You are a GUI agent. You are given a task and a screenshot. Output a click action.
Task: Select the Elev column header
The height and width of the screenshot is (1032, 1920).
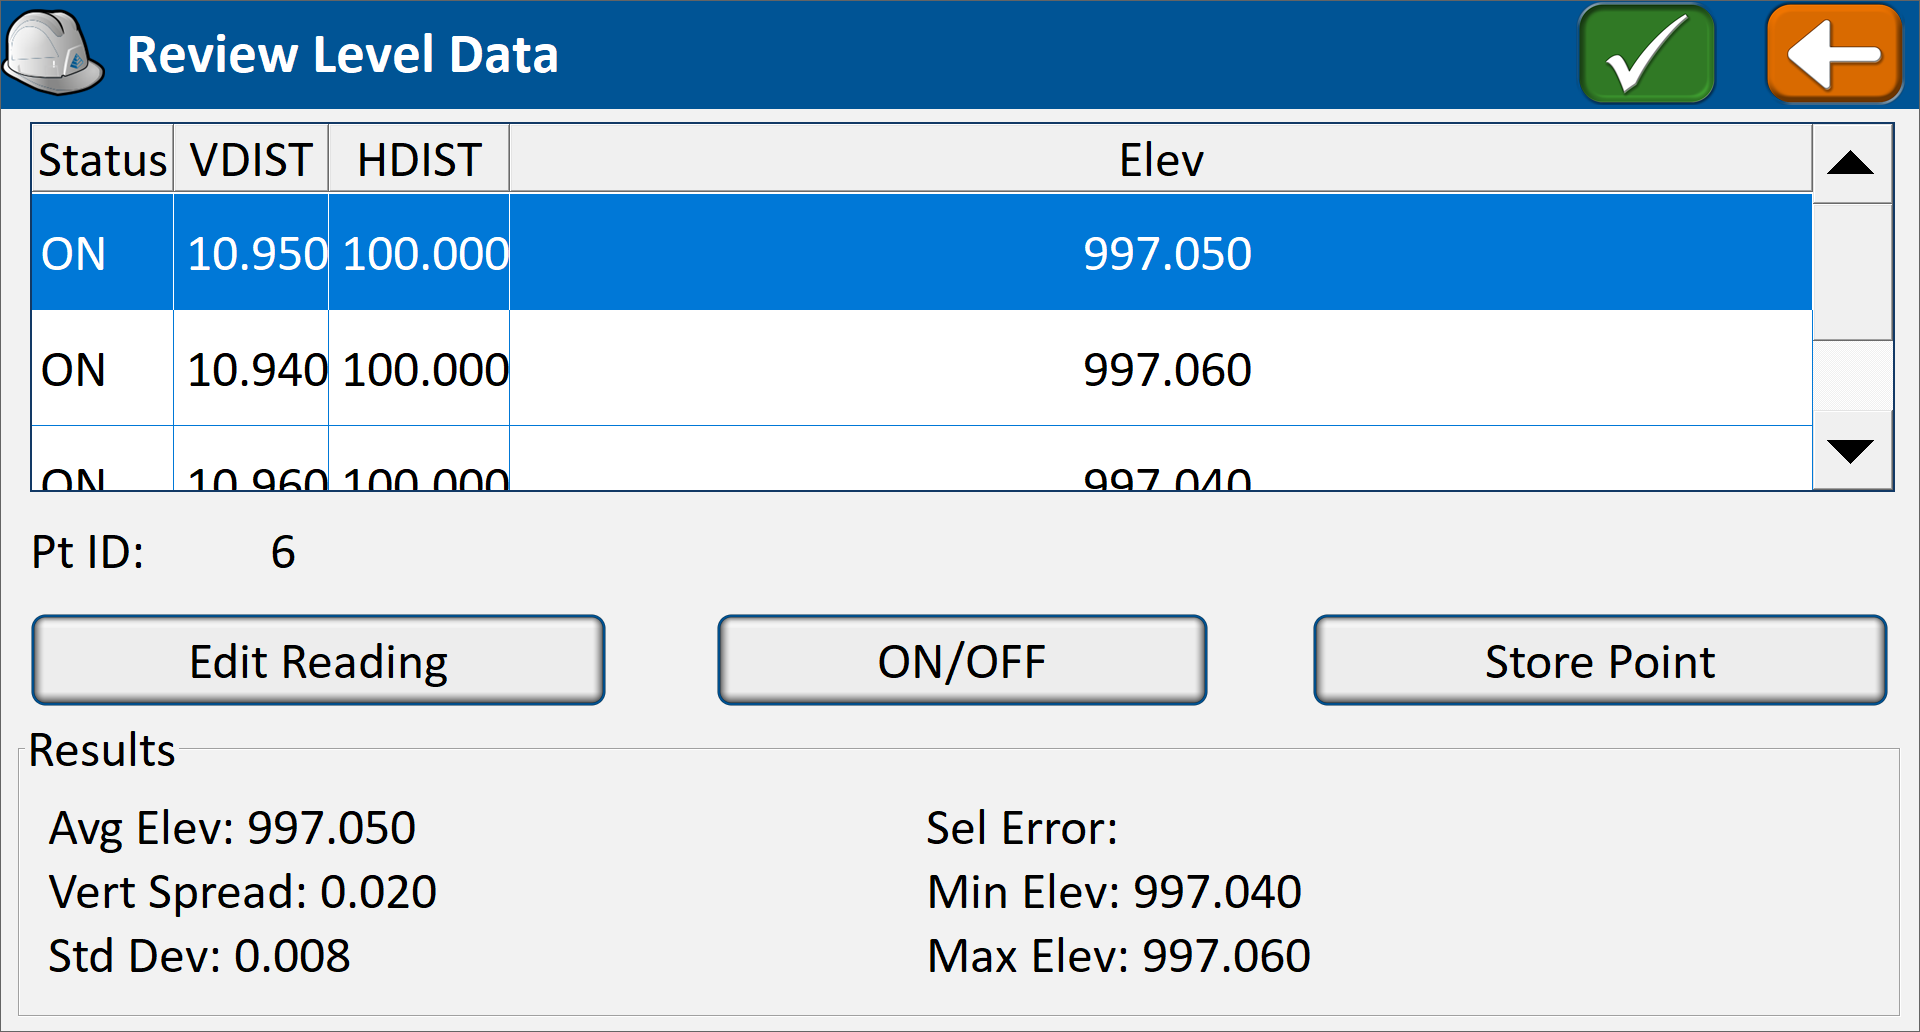click(1161, 159)
